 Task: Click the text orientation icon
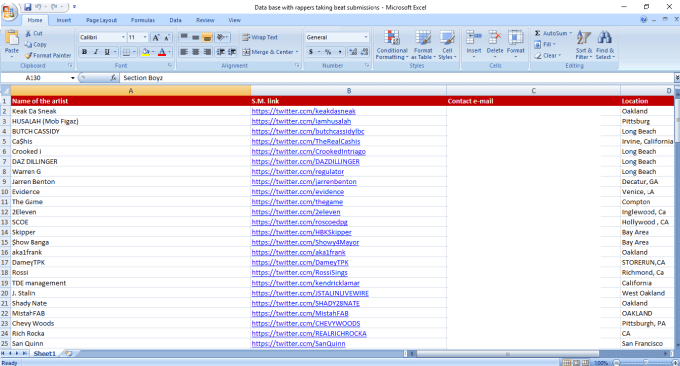(222, 37)
